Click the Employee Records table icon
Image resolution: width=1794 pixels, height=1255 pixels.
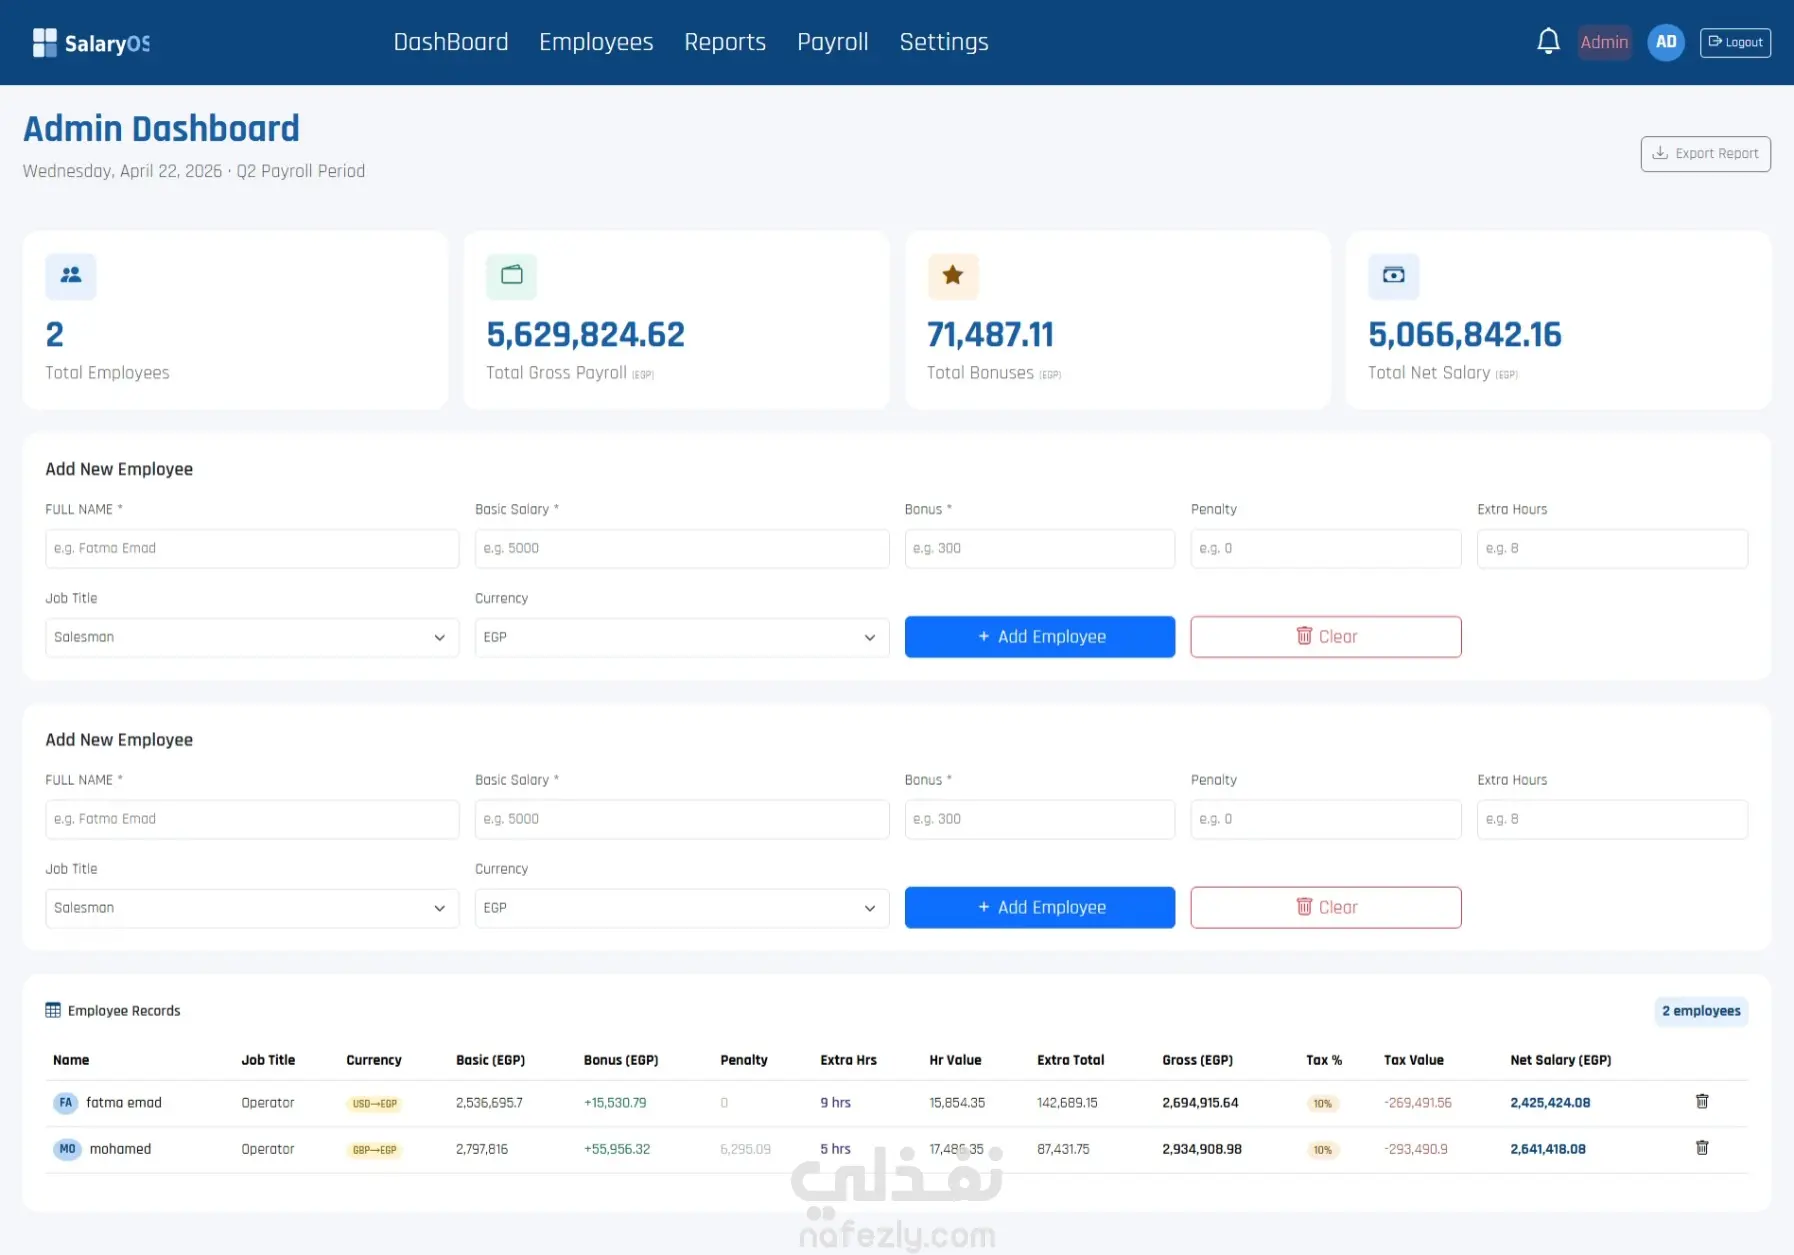point(53,1010)
